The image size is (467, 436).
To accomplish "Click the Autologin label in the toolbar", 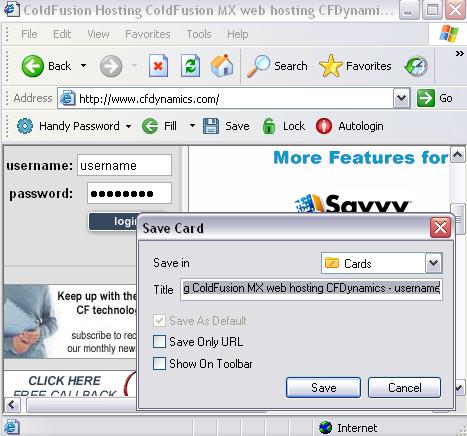I will tap(361, 126).
